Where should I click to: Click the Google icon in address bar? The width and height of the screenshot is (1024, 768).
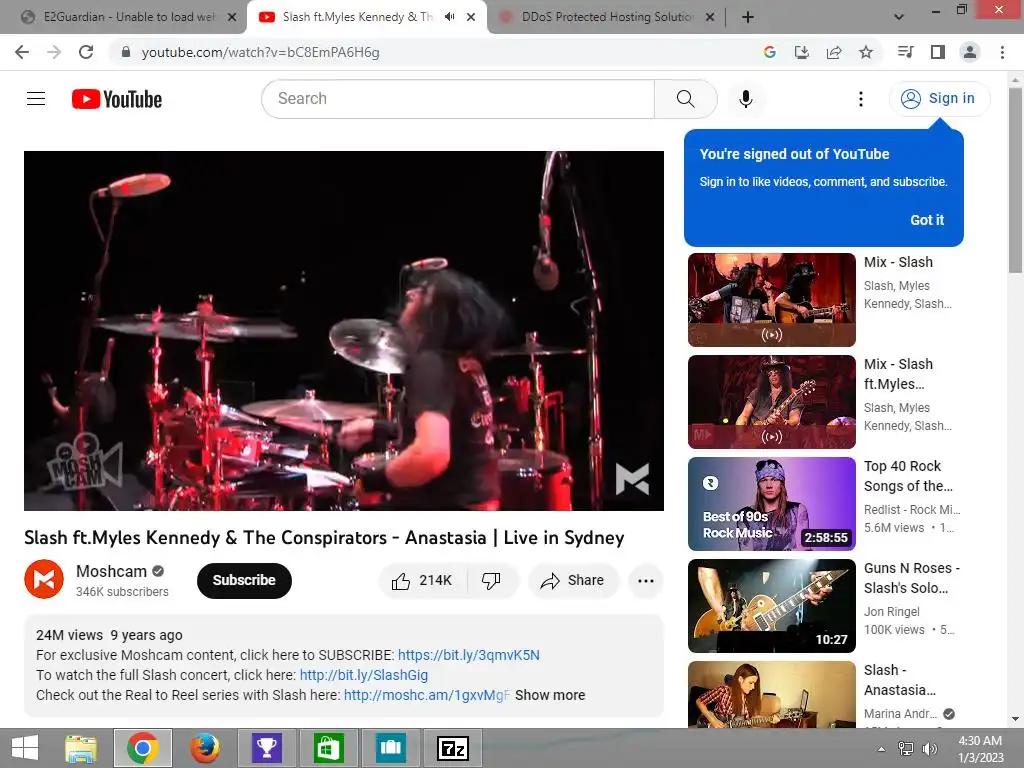[770, 52]
